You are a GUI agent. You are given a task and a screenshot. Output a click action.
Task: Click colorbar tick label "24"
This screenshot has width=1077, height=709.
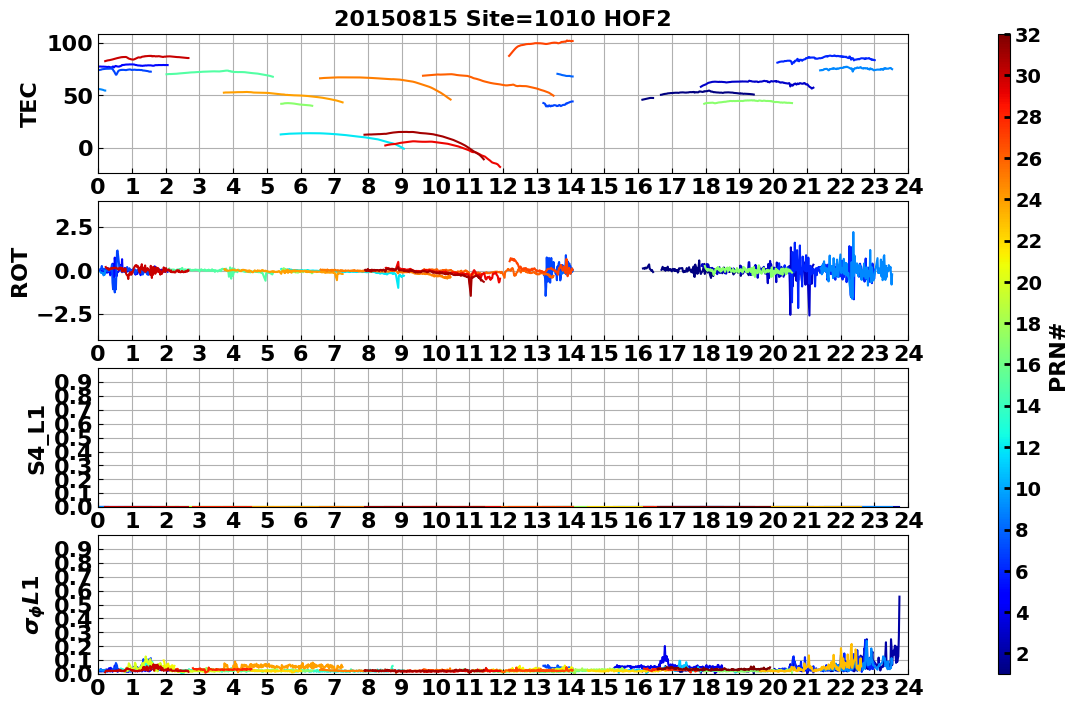[1028, 200]
